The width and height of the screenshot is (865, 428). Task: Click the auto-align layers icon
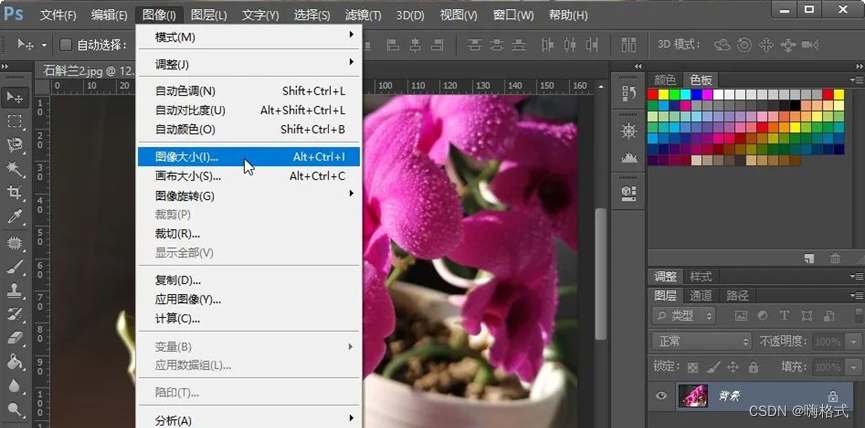click(628, 45)
